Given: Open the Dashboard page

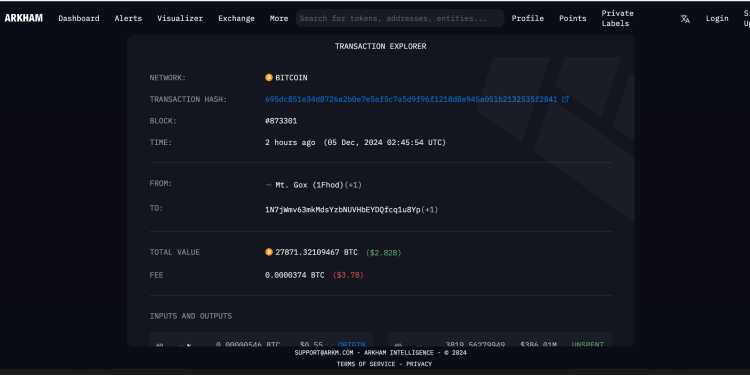Looking at the screenshot, I should click(x=79, y=18).
